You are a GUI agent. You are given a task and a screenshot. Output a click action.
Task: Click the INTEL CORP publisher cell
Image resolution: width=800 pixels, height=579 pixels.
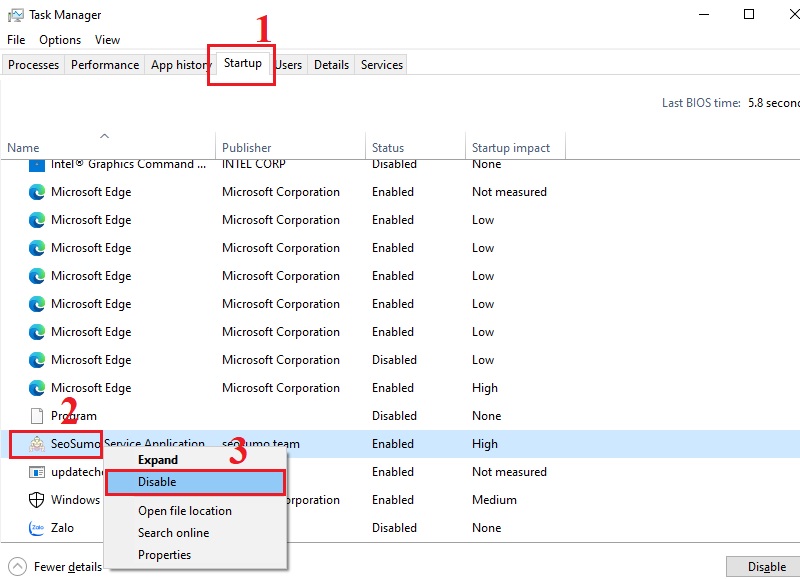pos(254,164)
